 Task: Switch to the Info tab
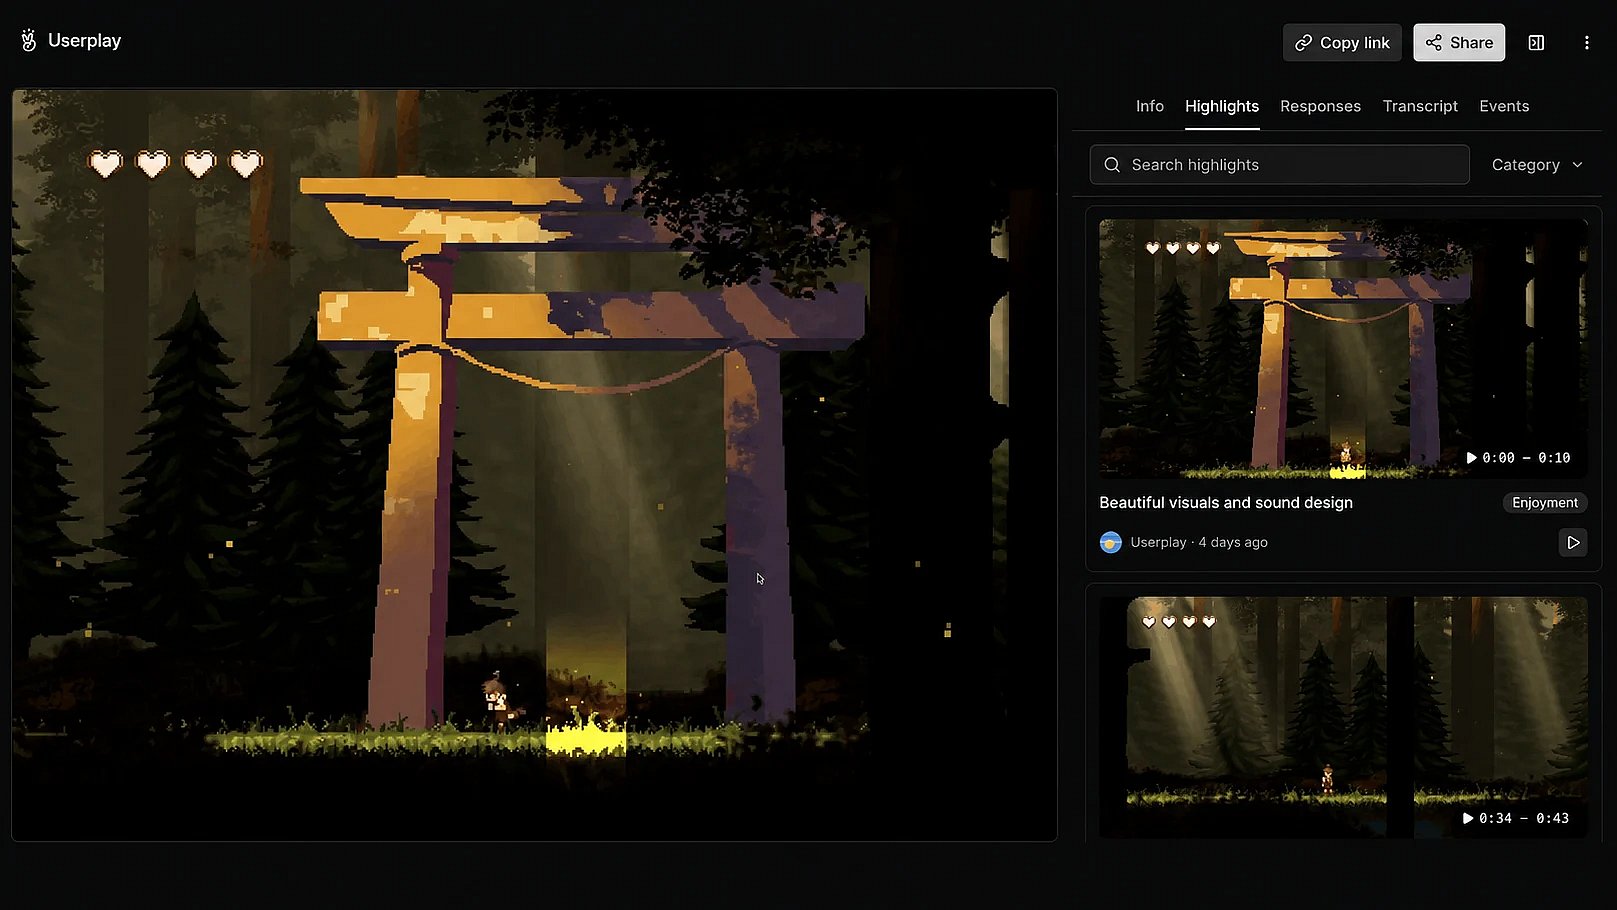pyautogui.click(x=1150, y=106)
